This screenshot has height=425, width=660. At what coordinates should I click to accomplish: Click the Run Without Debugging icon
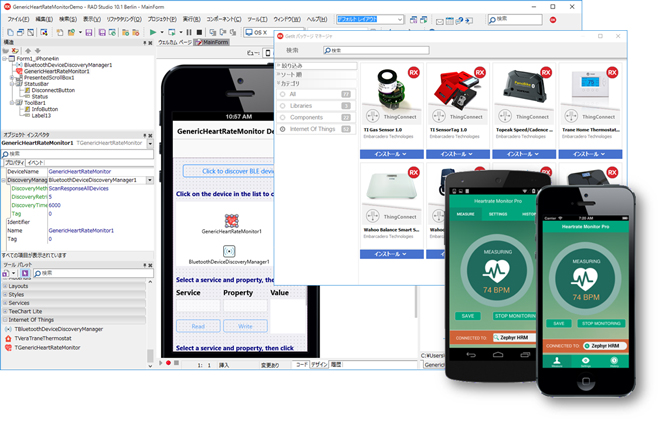coord(171,32)
